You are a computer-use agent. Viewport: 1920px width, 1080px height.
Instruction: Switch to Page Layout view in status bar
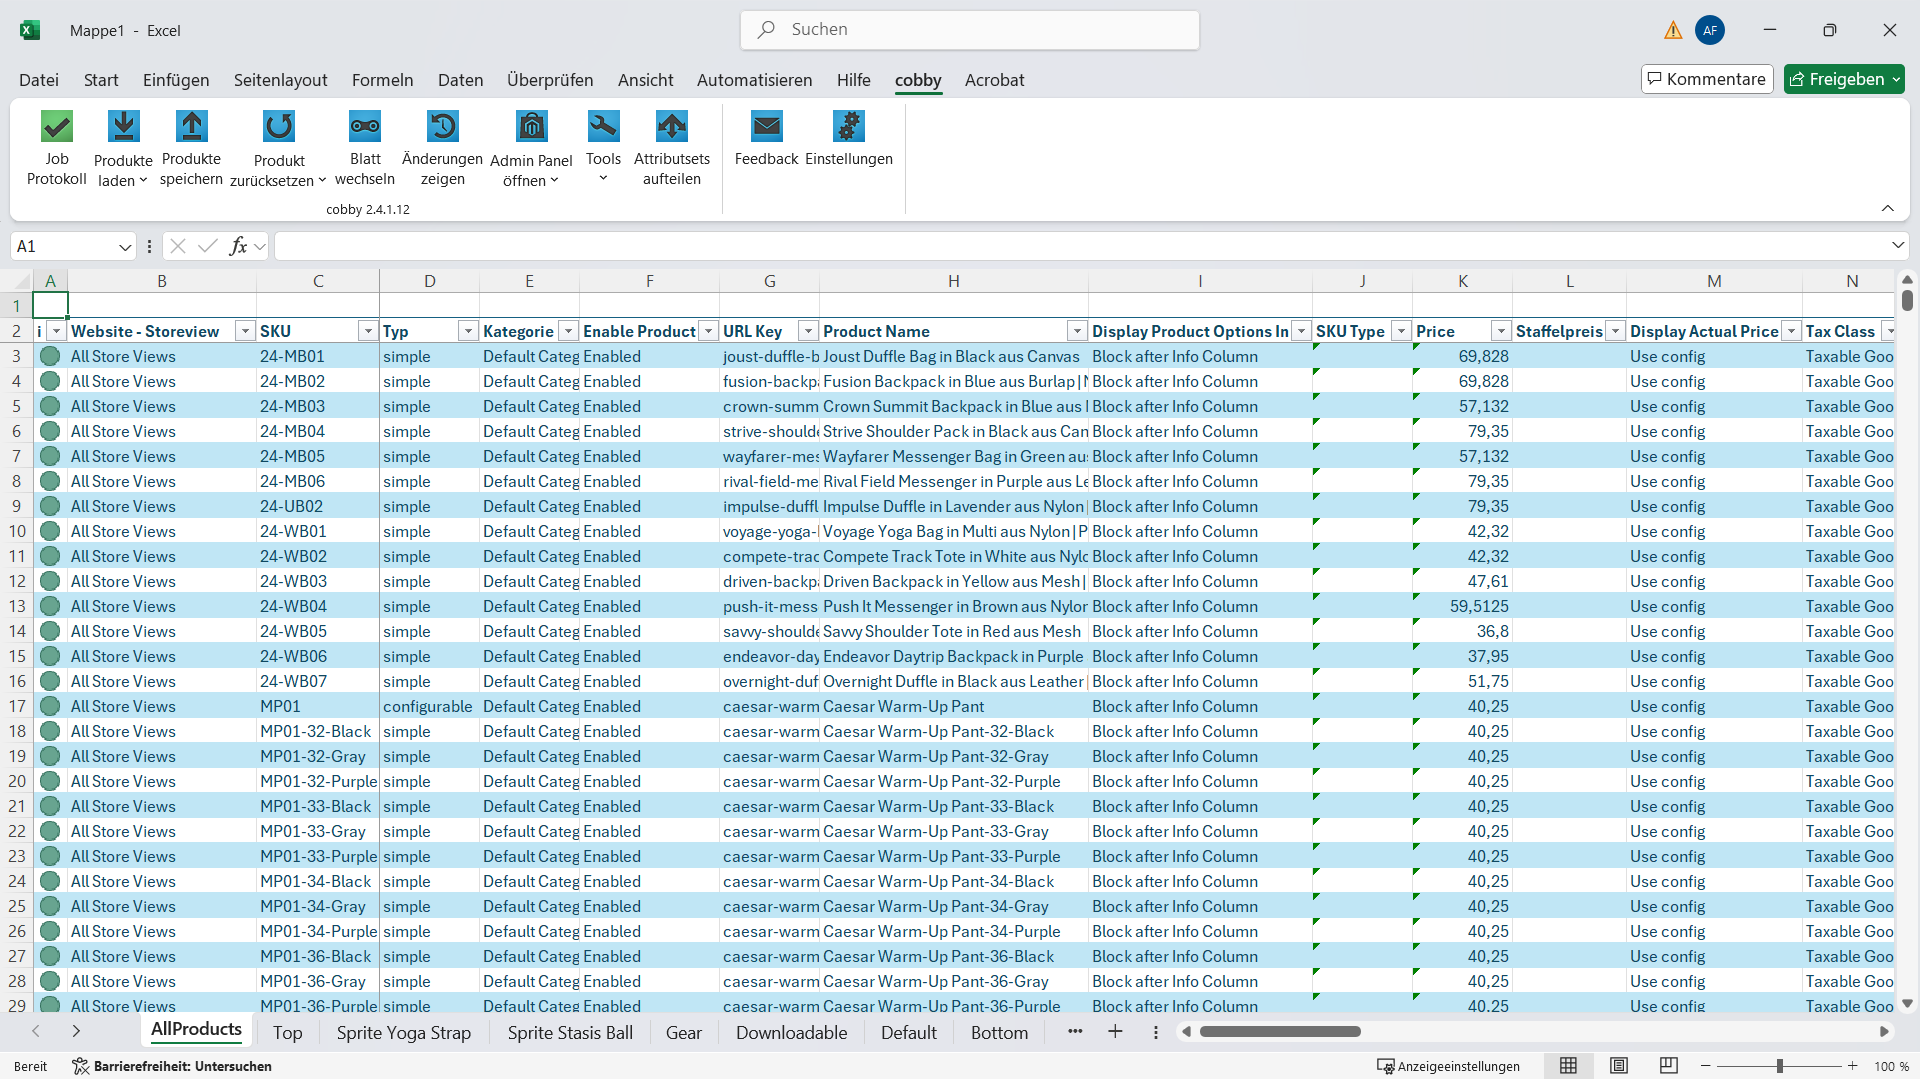(x=1619, y=1066)
